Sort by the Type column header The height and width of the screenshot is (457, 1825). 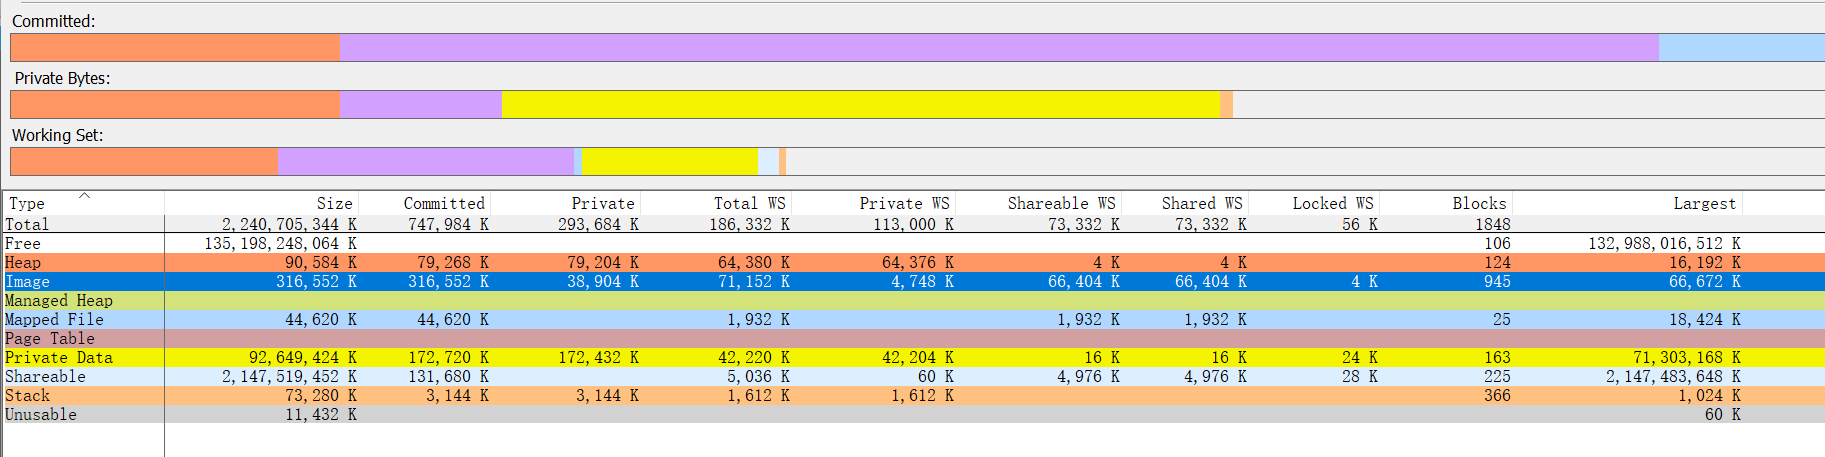click(x=84, y=203)
